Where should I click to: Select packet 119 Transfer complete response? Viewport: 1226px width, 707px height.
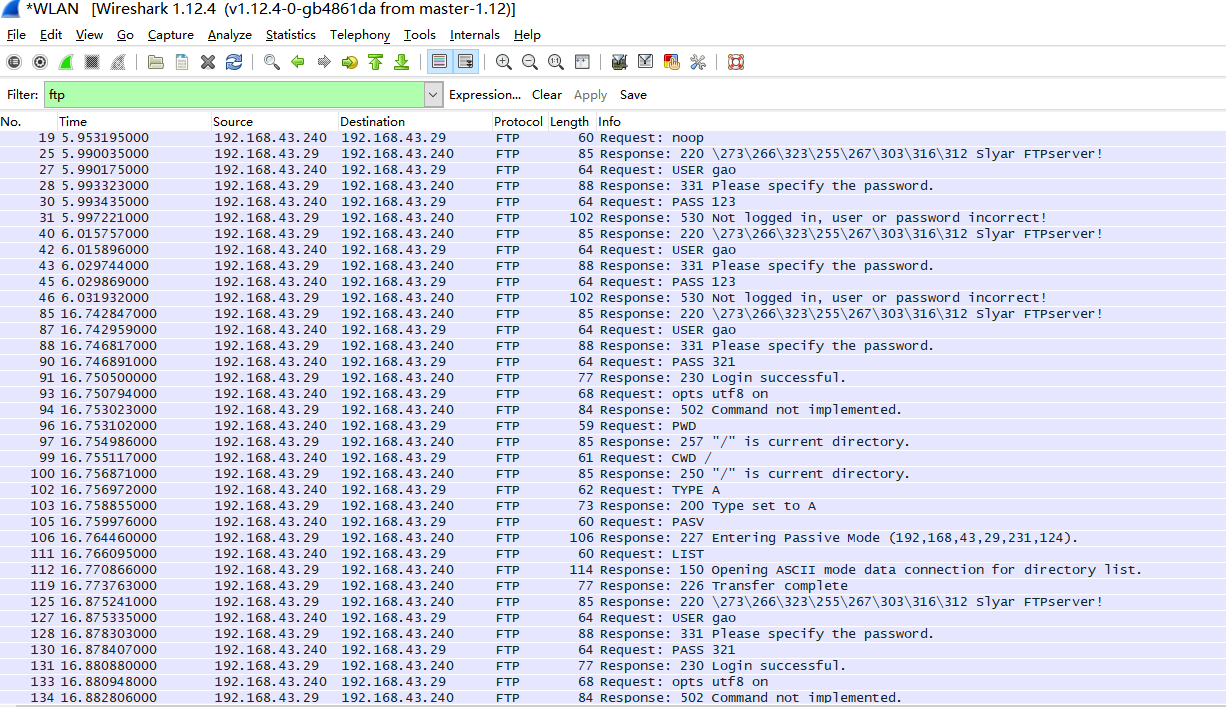tap(613, 586)
